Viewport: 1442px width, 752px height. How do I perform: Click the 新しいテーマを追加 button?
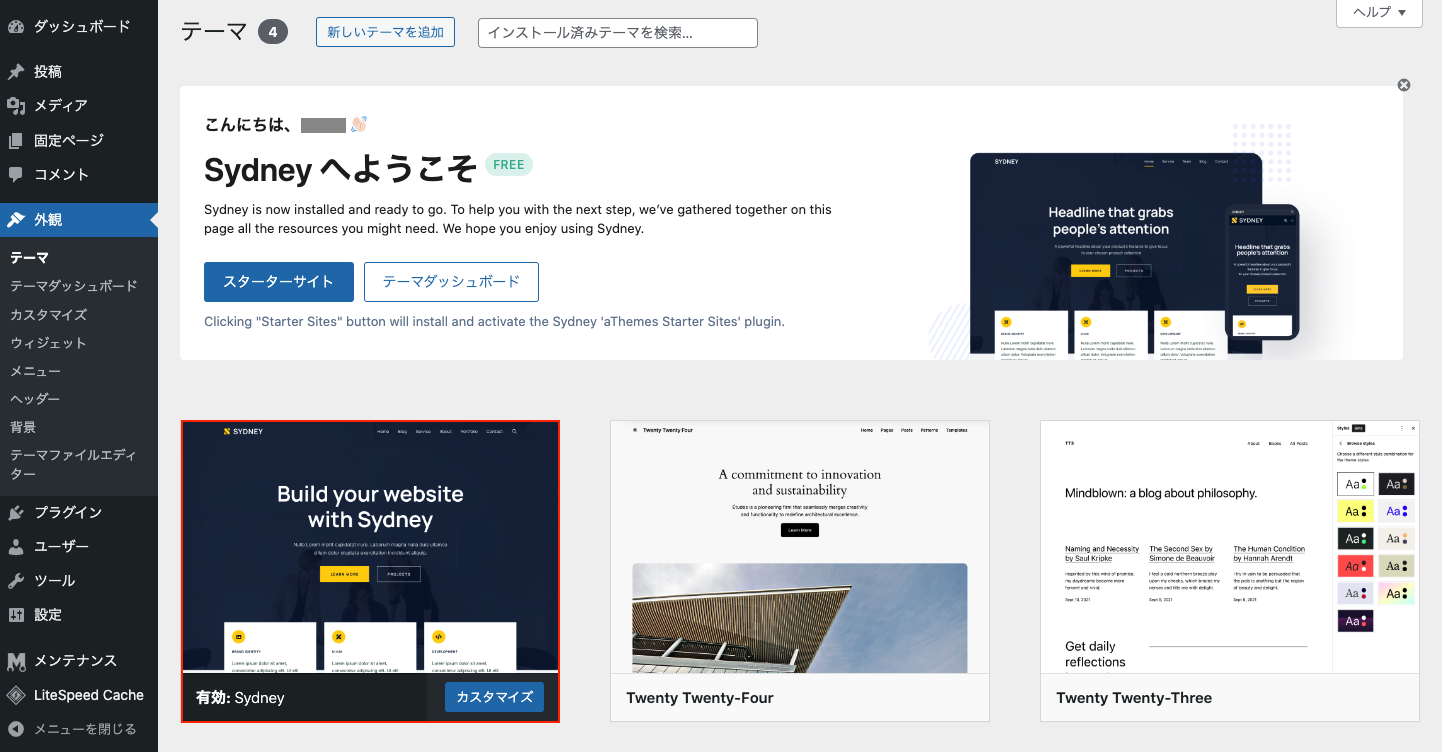pos(385,32)
